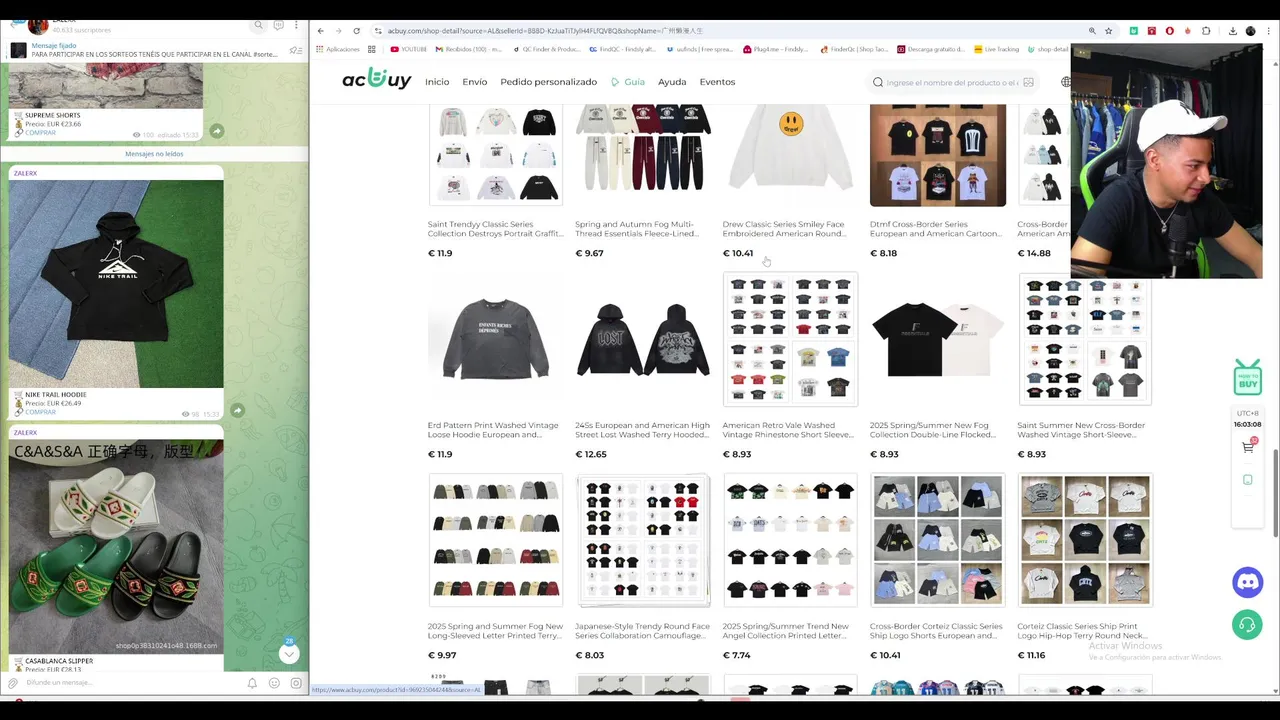Viewport: 1280px width, 720px height.
Task: Open Telegram three-dot channel menu
Action: click(297, 25)
